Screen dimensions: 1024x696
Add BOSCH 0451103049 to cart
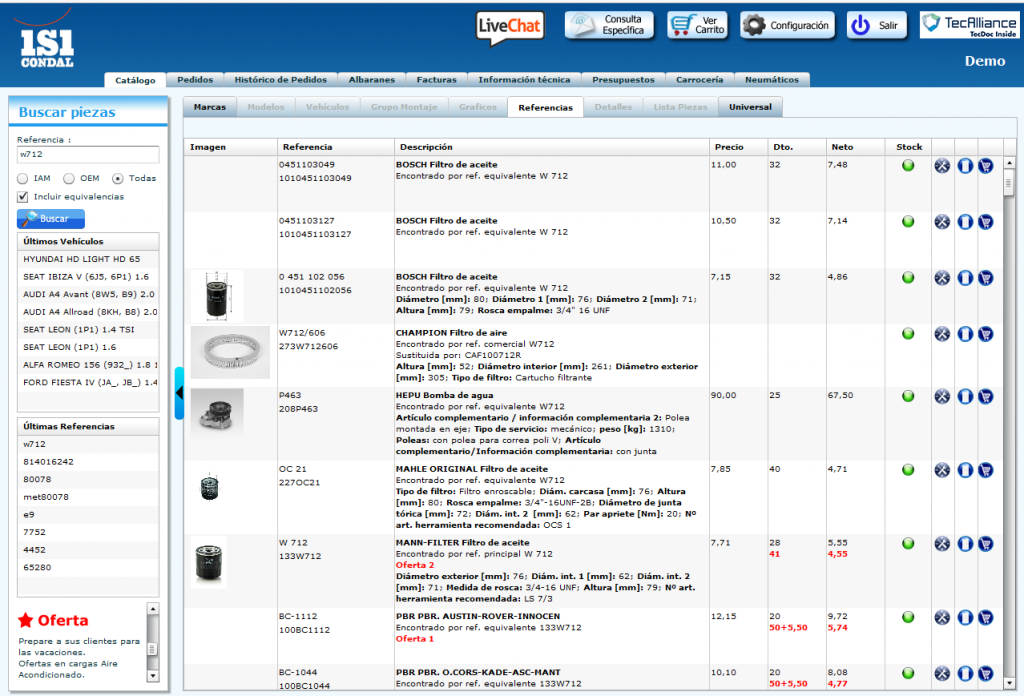985,166
